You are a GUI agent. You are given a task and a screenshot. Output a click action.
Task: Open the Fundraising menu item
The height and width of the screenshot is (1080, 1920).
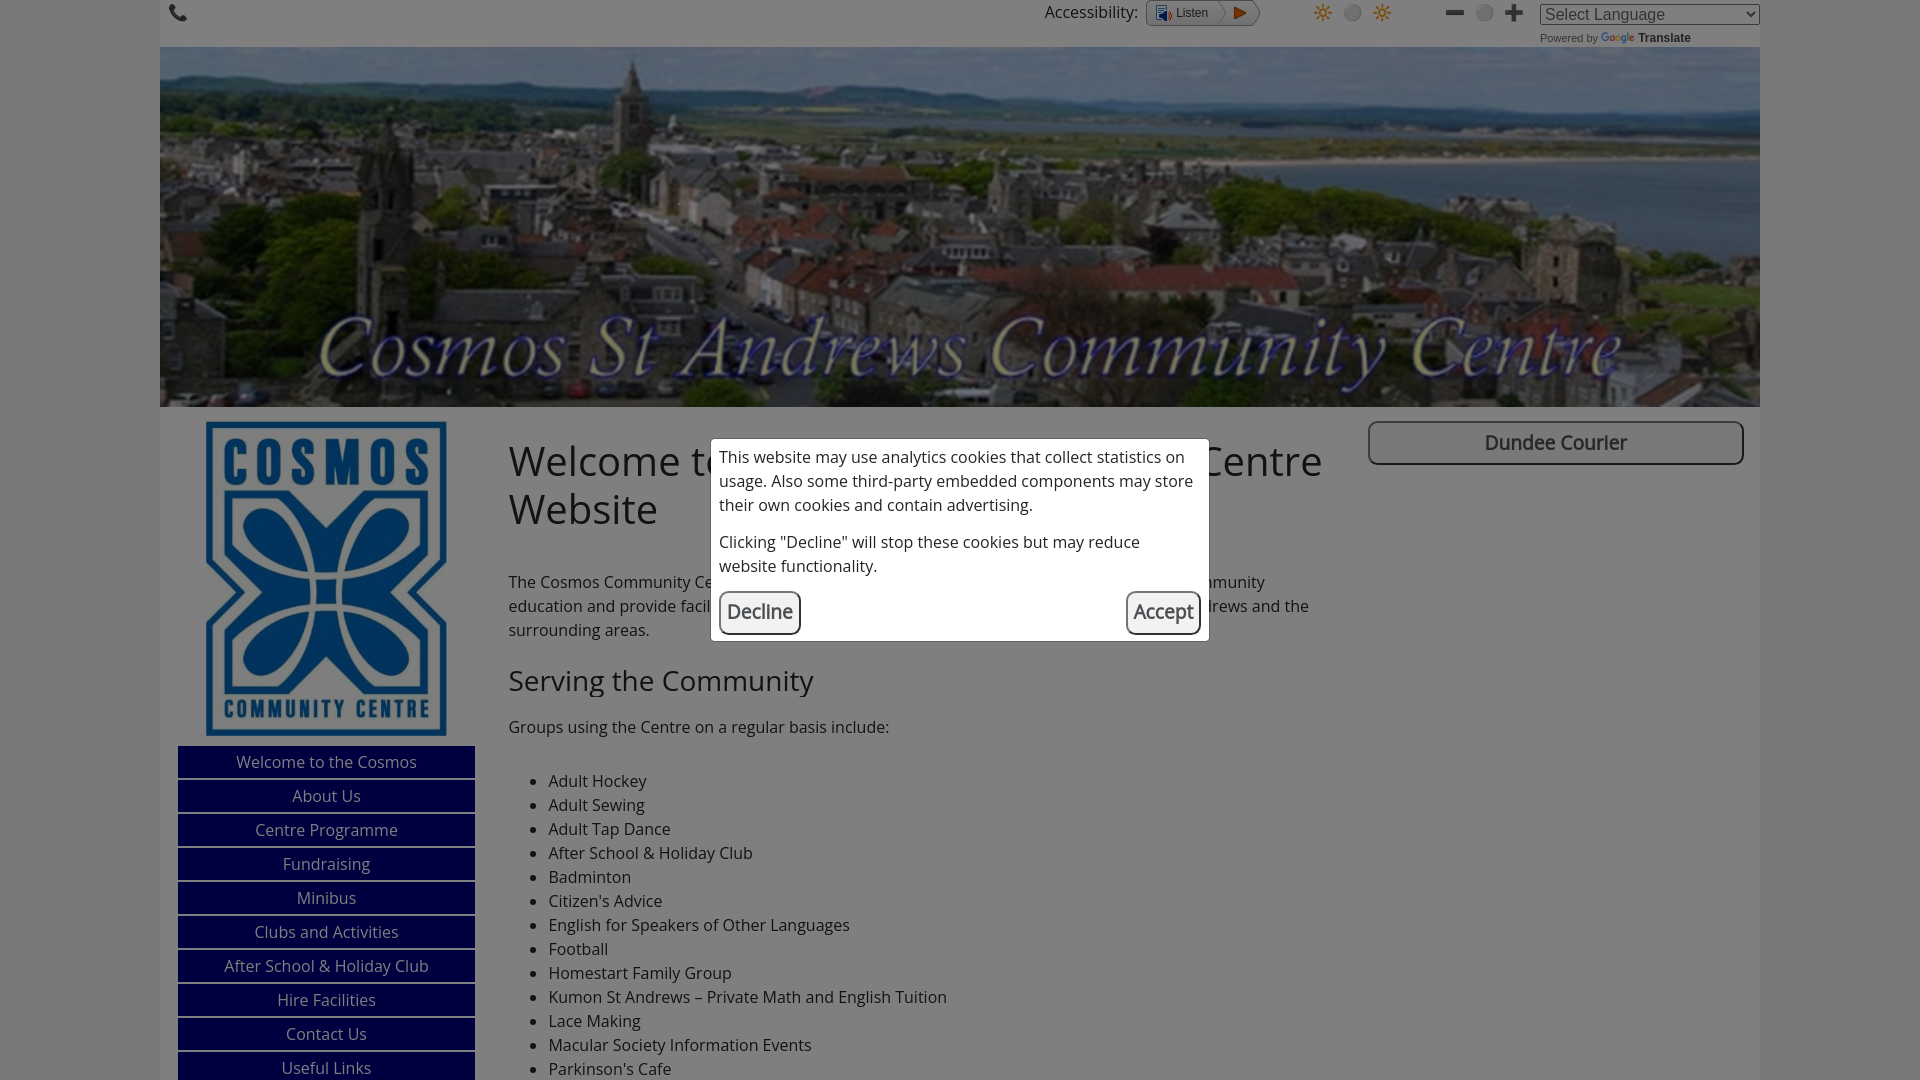pyautogui.click(x=326, y=864)
